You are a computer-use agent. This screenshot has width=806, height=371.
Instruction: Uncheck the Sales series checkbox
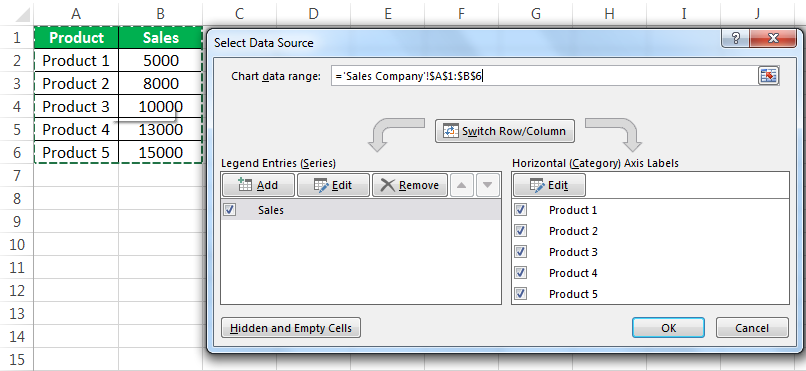230,210
